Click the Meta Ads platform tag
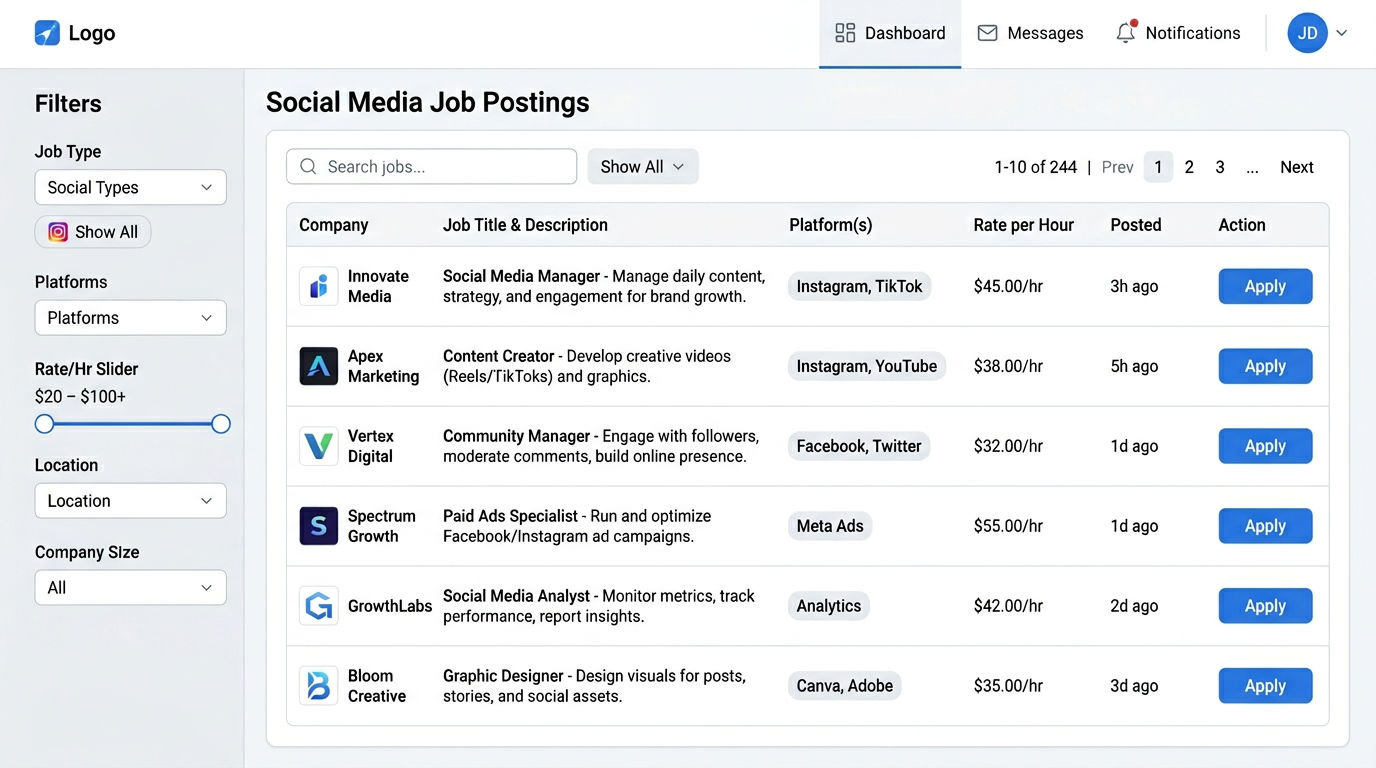 pyautogui.click(x=830, y=526)
